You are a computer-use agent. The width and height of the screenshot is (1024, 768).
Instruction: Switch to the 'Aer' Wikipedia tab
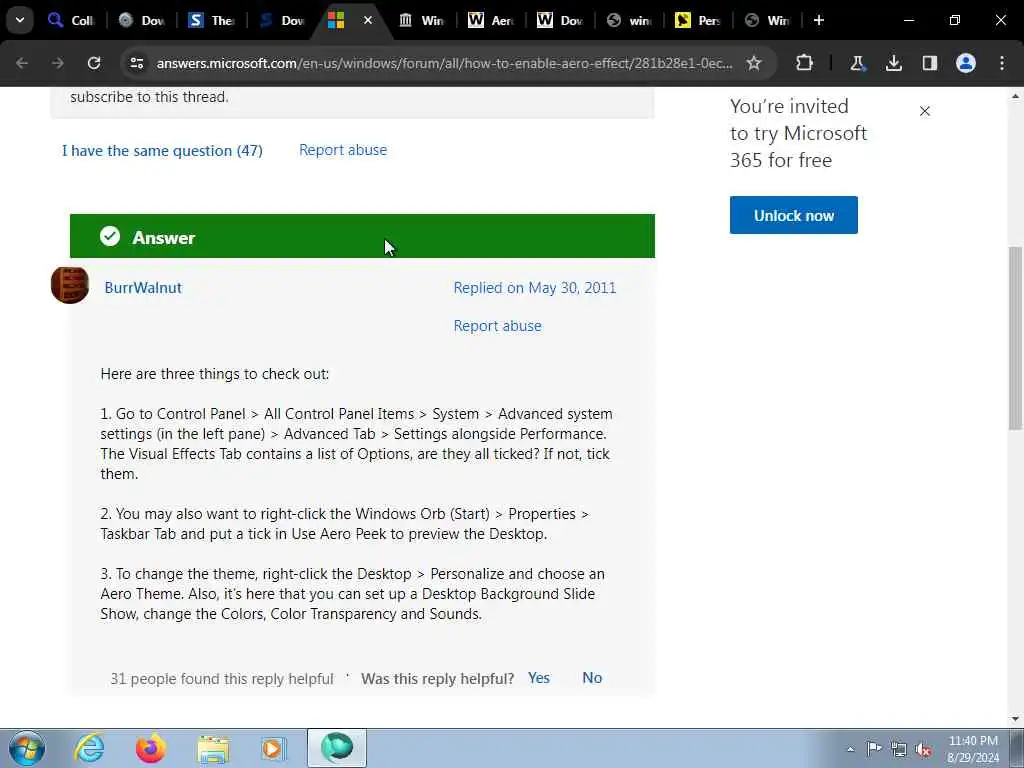(x=490, y=20)
